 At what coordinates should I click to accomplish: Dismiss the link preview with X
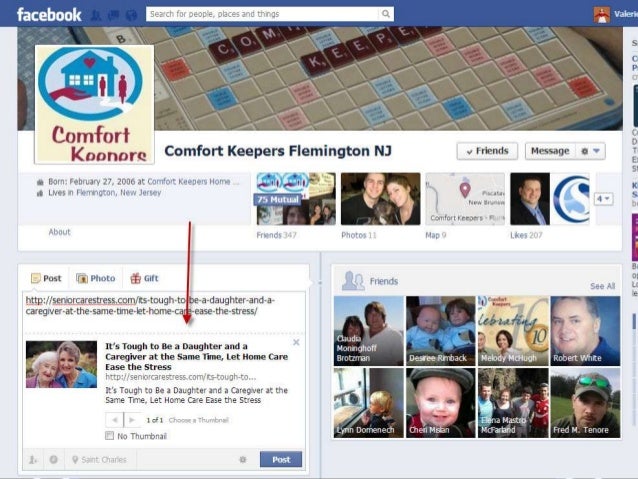[x=296, y=343]
